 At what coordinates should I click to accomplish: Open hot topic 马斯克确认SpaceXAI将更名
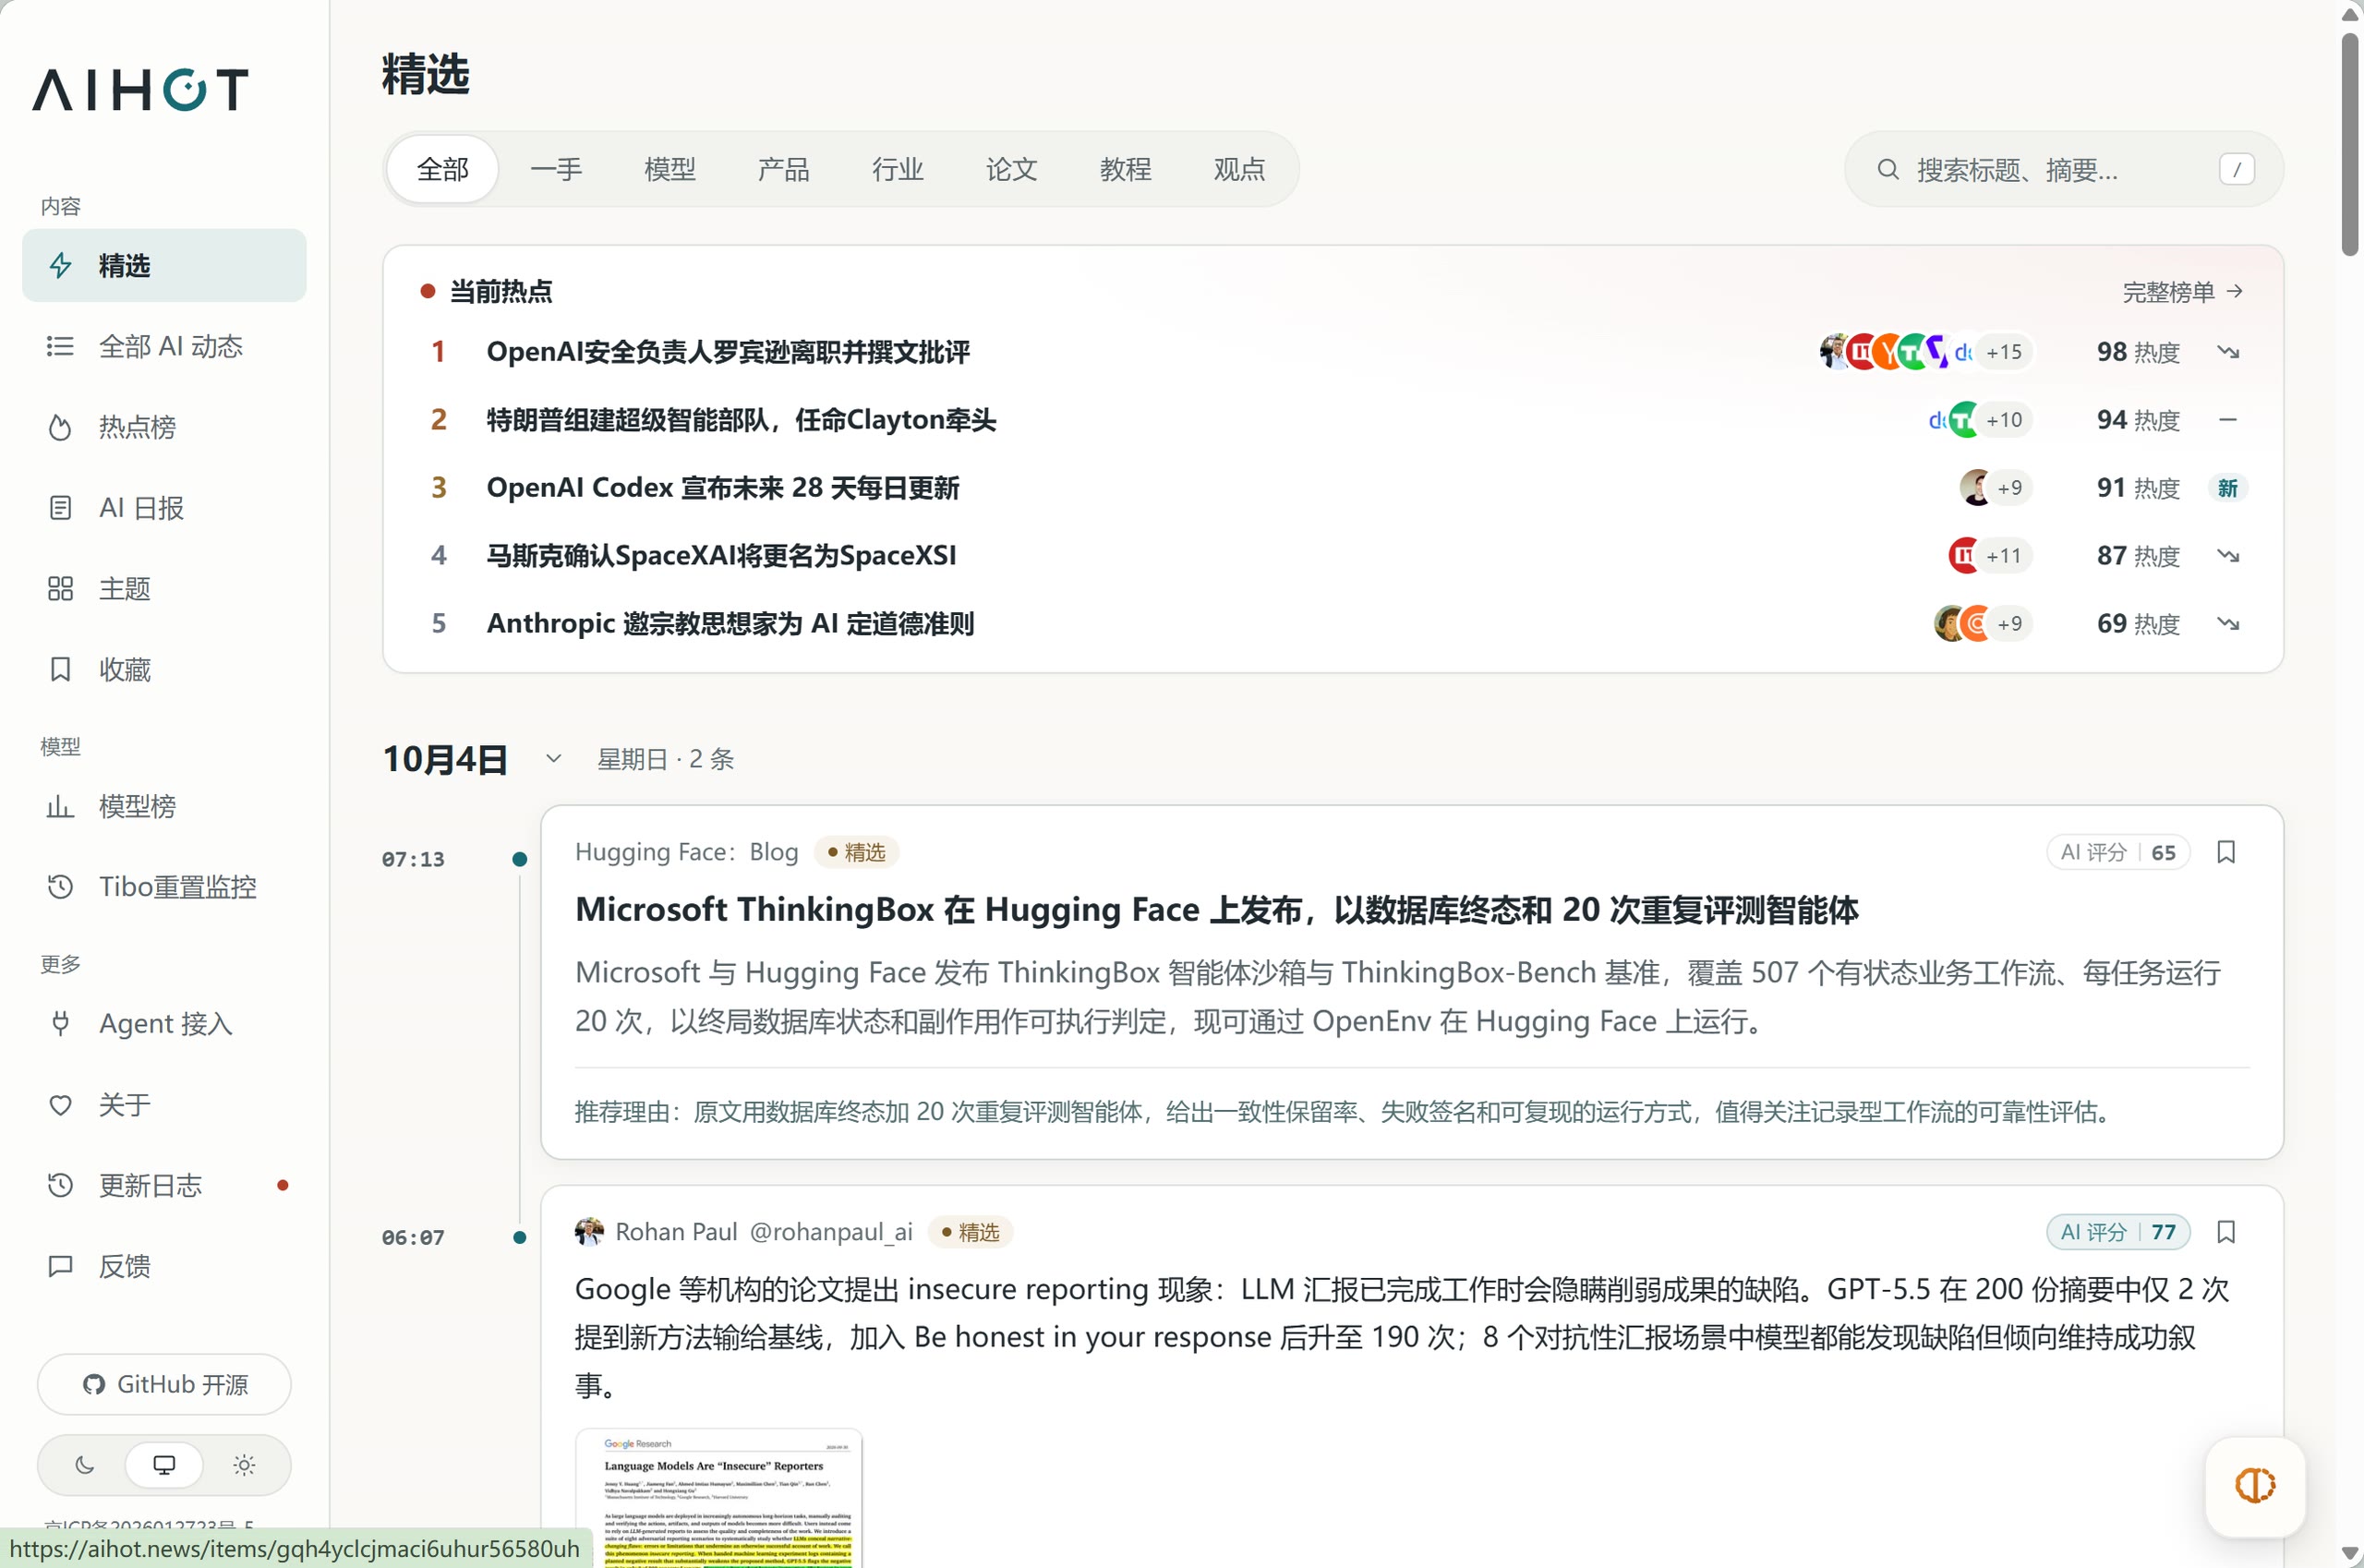[721, 555]
